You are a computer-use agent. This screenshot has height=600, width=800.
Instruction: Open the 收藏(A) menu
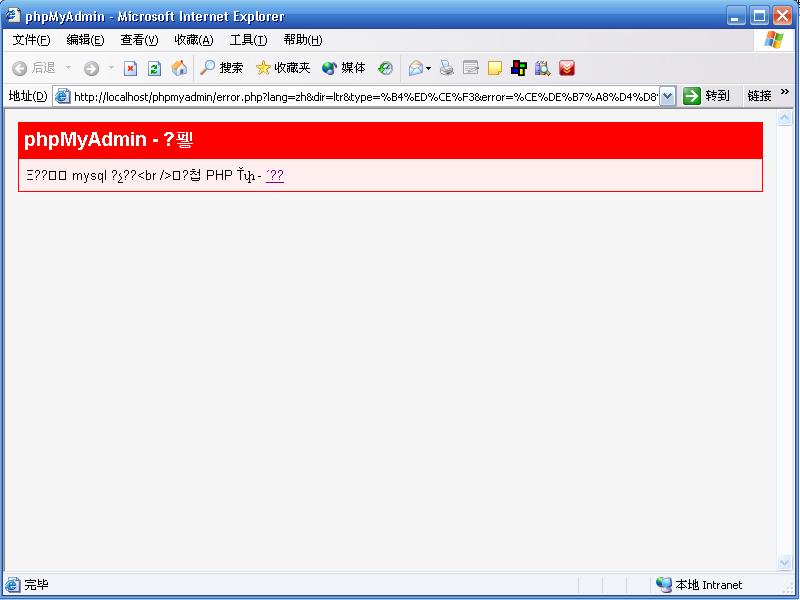click(194, 40)
